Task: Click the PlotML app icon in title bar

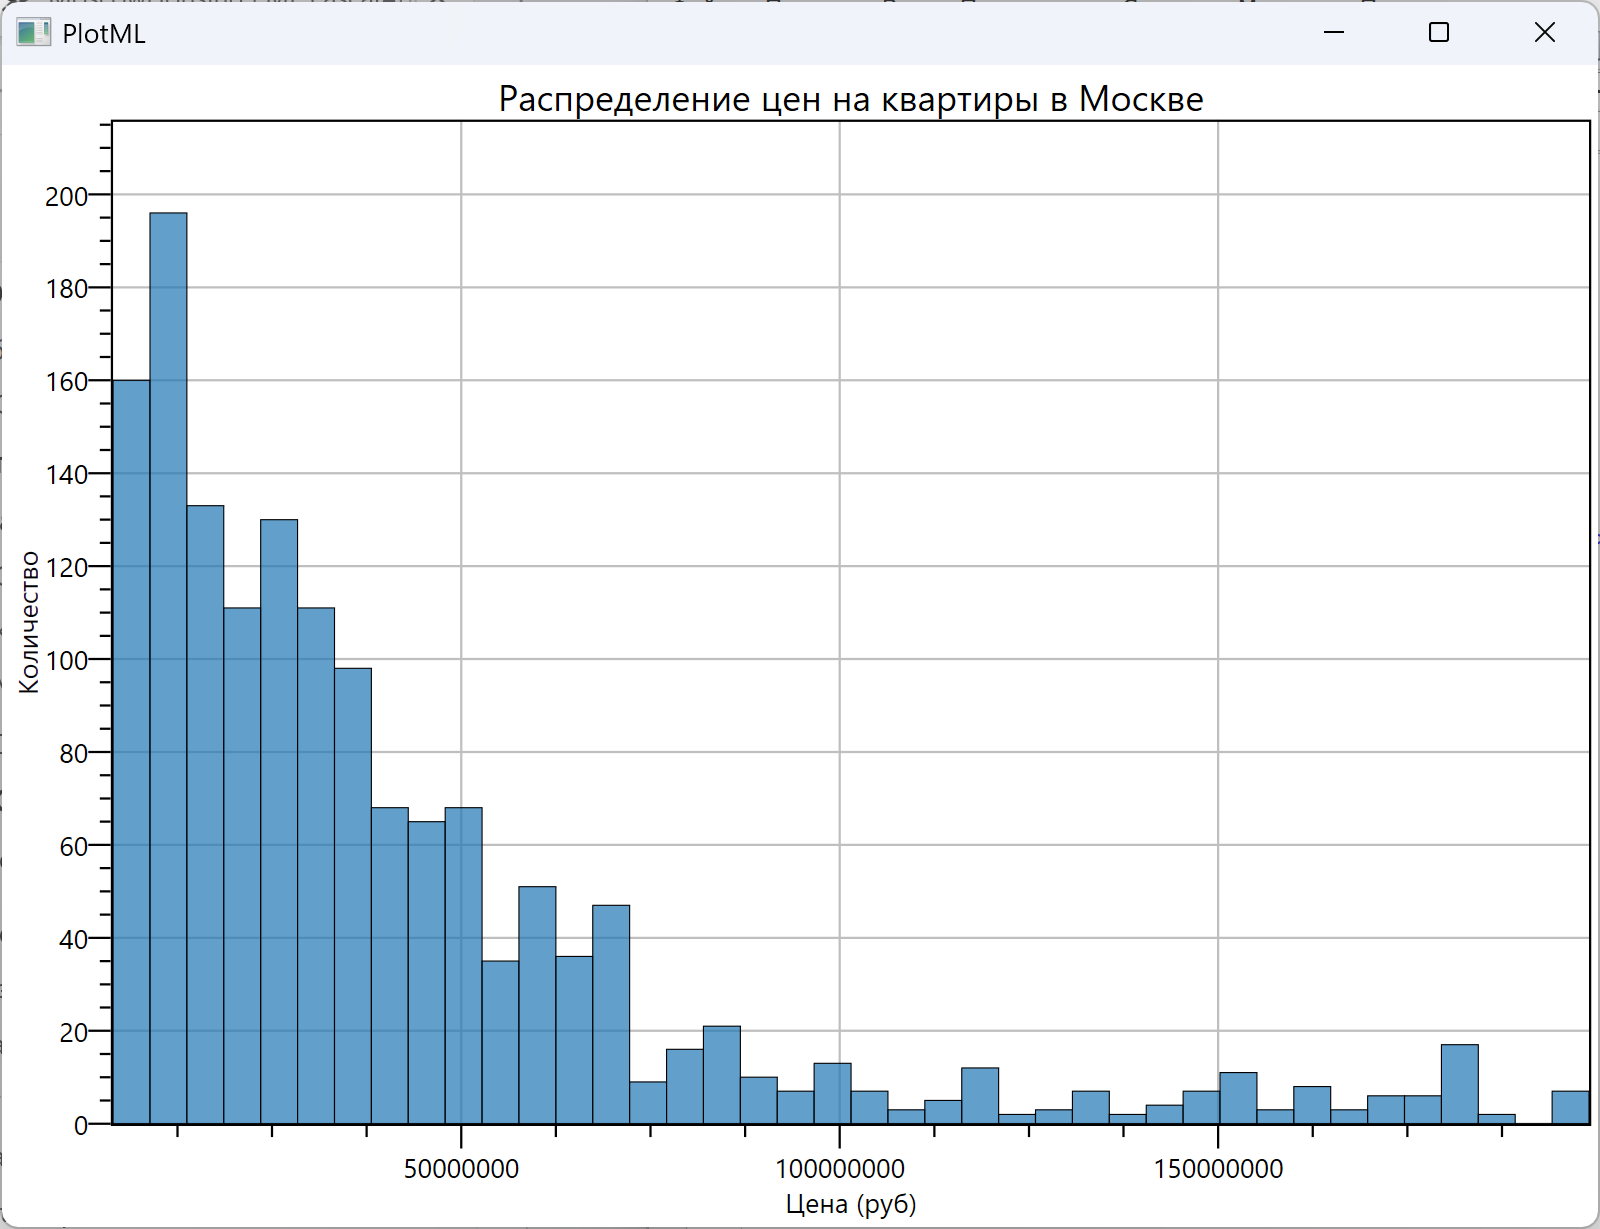Action: [33, 33]
